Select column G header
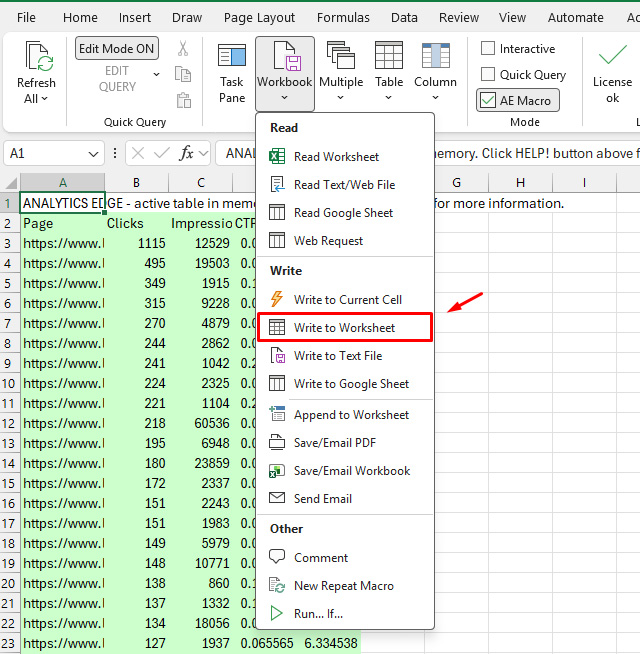The image size is (640, 654). (456, 183)
